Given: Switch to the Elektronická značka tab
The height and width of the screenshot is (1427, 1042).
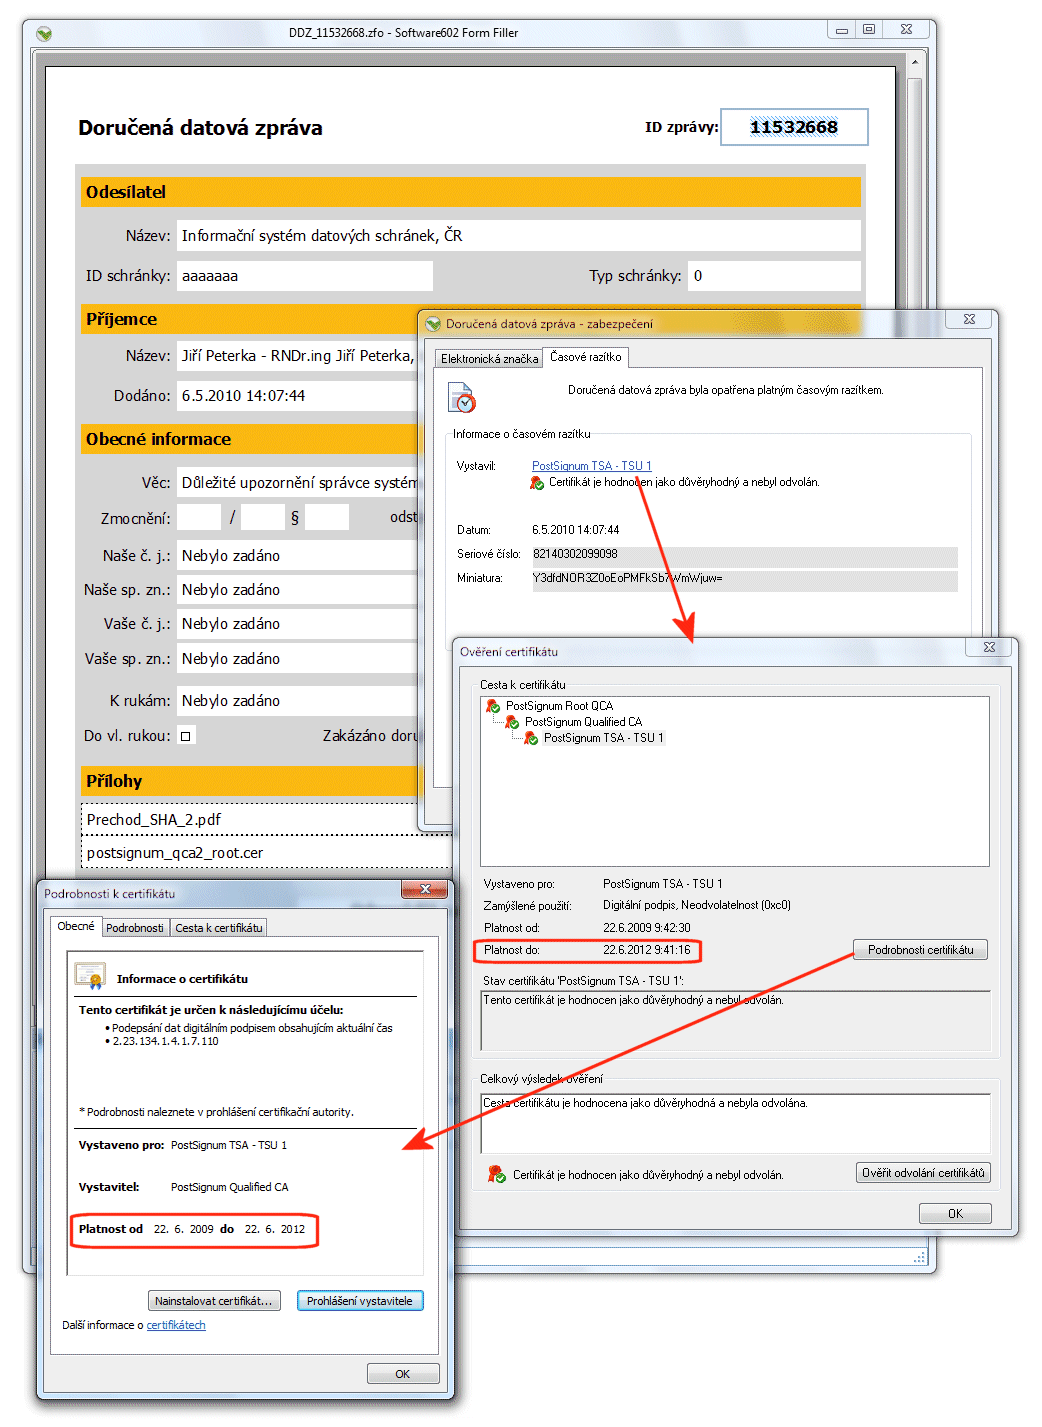Looking at the screenshot, I should 489,359.
